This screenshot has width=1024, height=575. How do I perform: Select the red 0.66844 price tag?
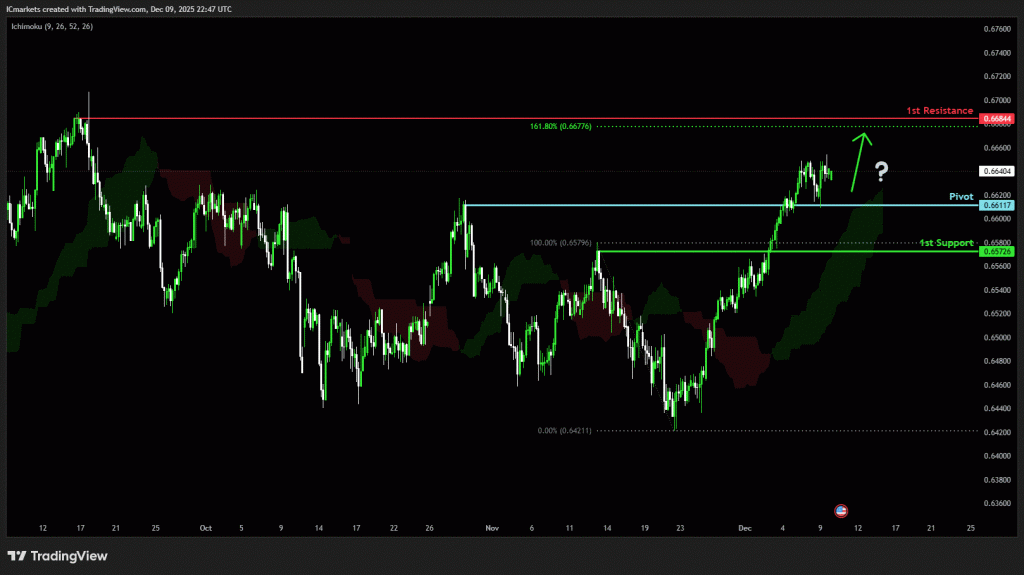click(x=997, y=119)
